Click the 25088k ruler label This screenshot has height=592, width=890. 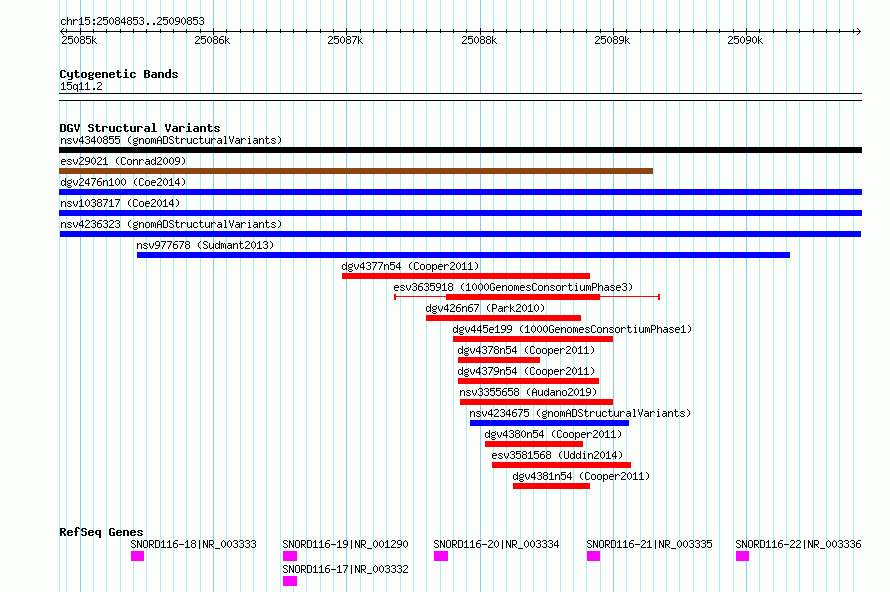(x=479, y=40)
